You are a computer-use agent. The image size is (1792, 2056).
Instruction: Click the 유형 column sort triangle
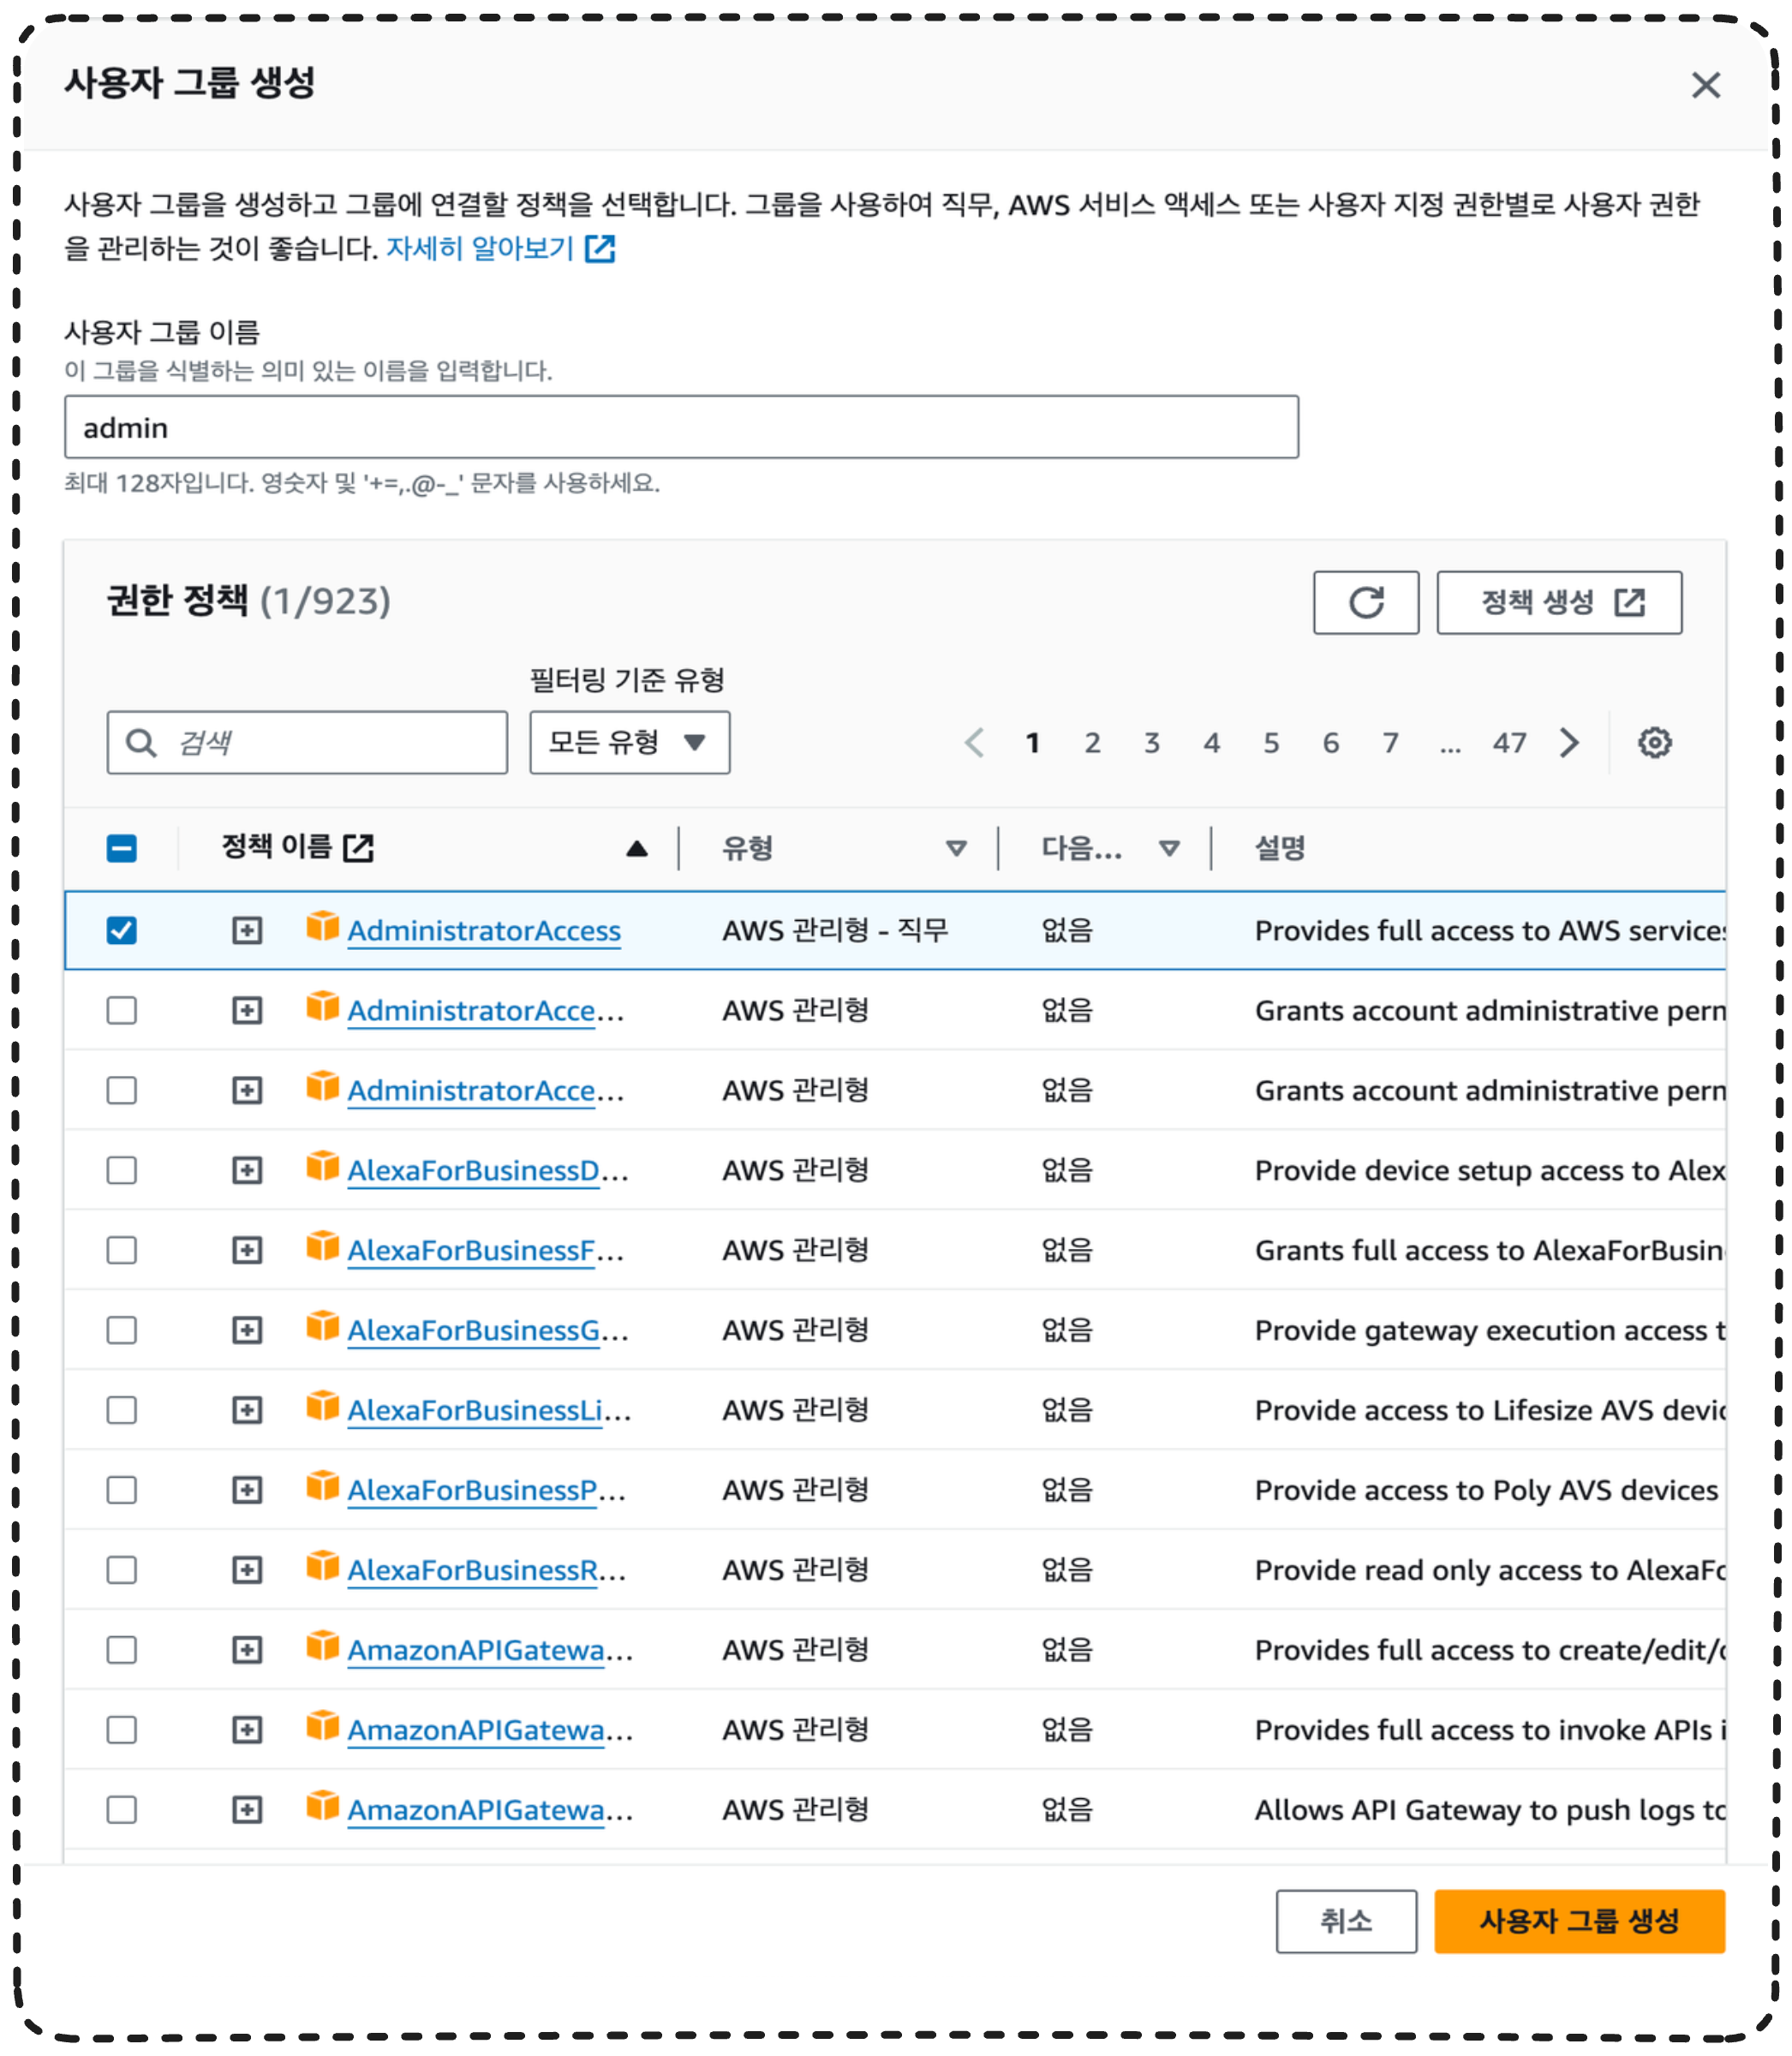[956, 849]
